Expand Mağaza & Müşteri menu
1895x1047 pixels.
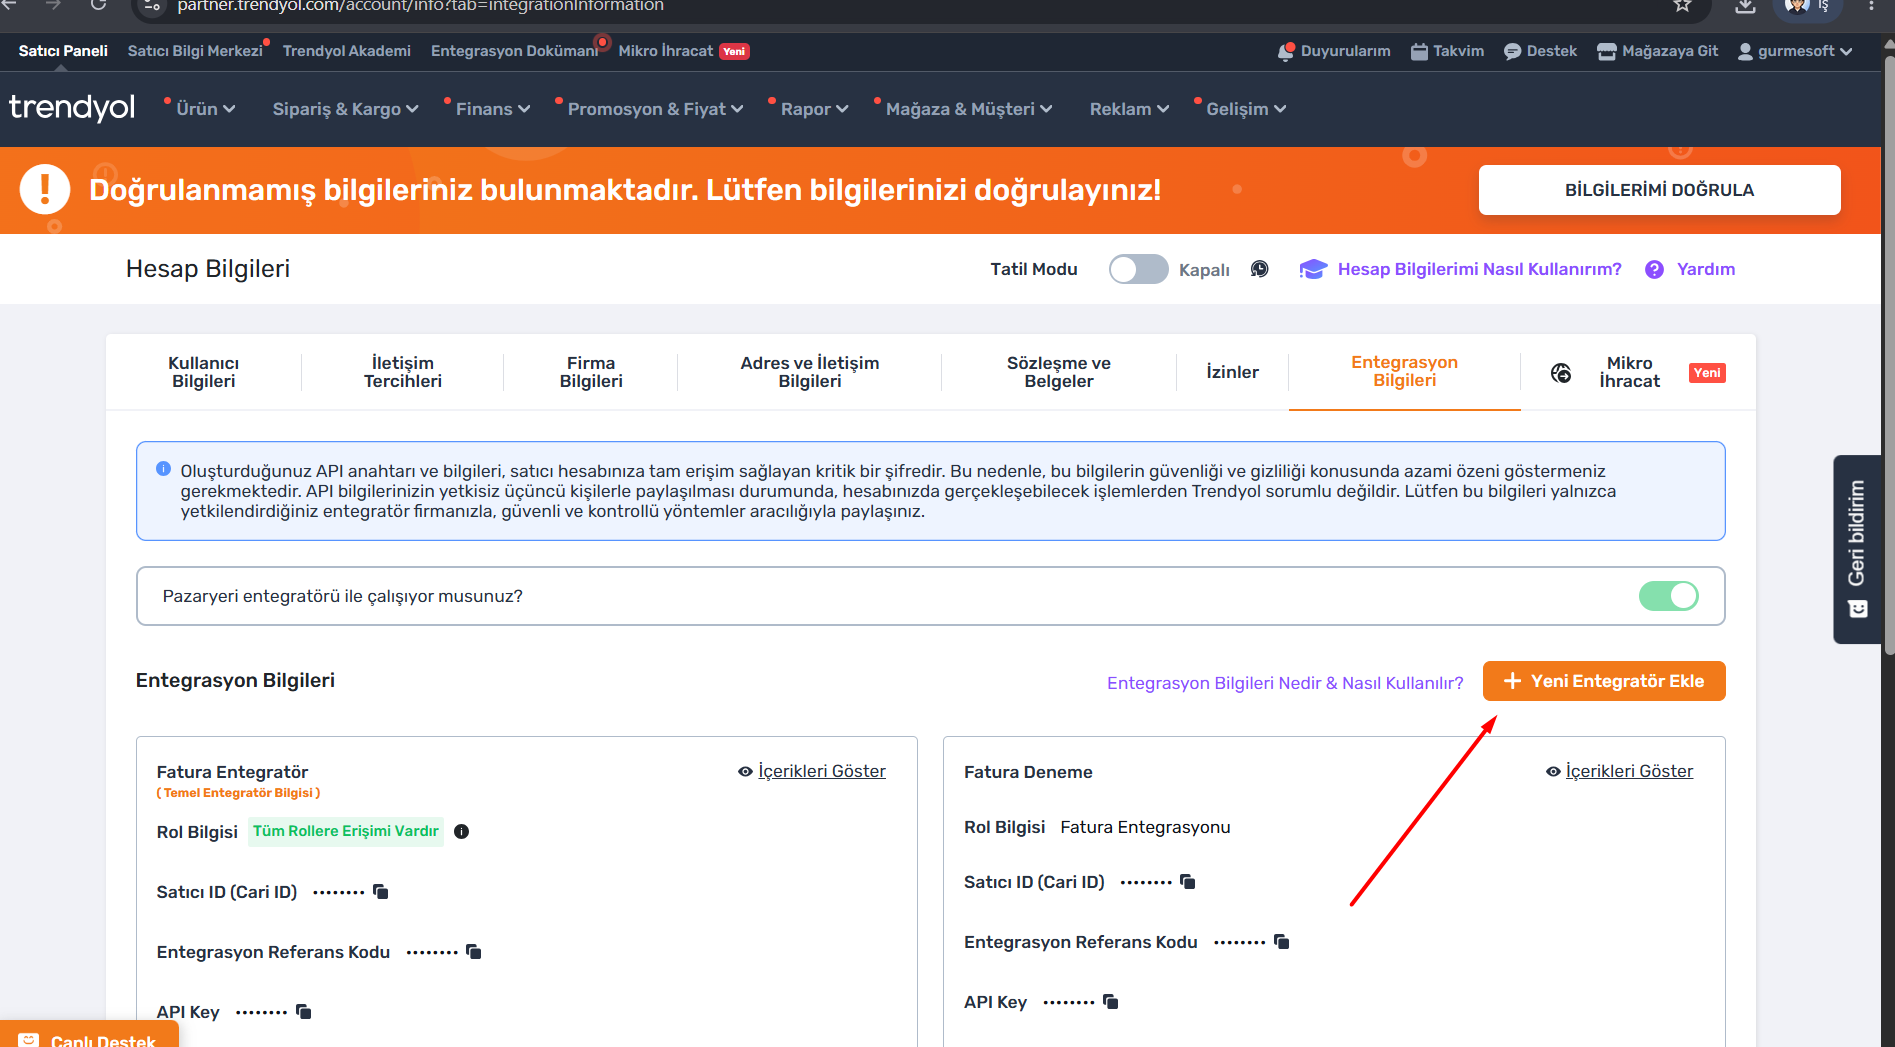click(x=968, y=109)
